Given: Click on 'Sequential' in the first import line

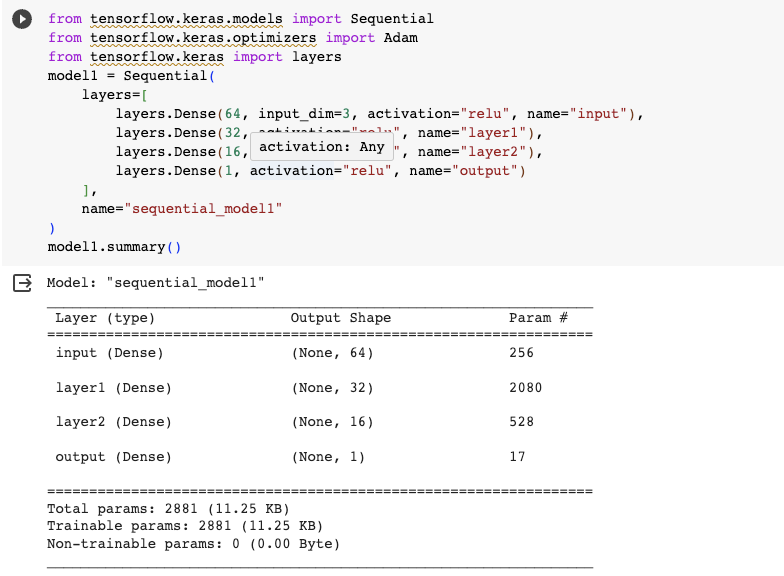Looking at the screenshot, I should (392, 19).
